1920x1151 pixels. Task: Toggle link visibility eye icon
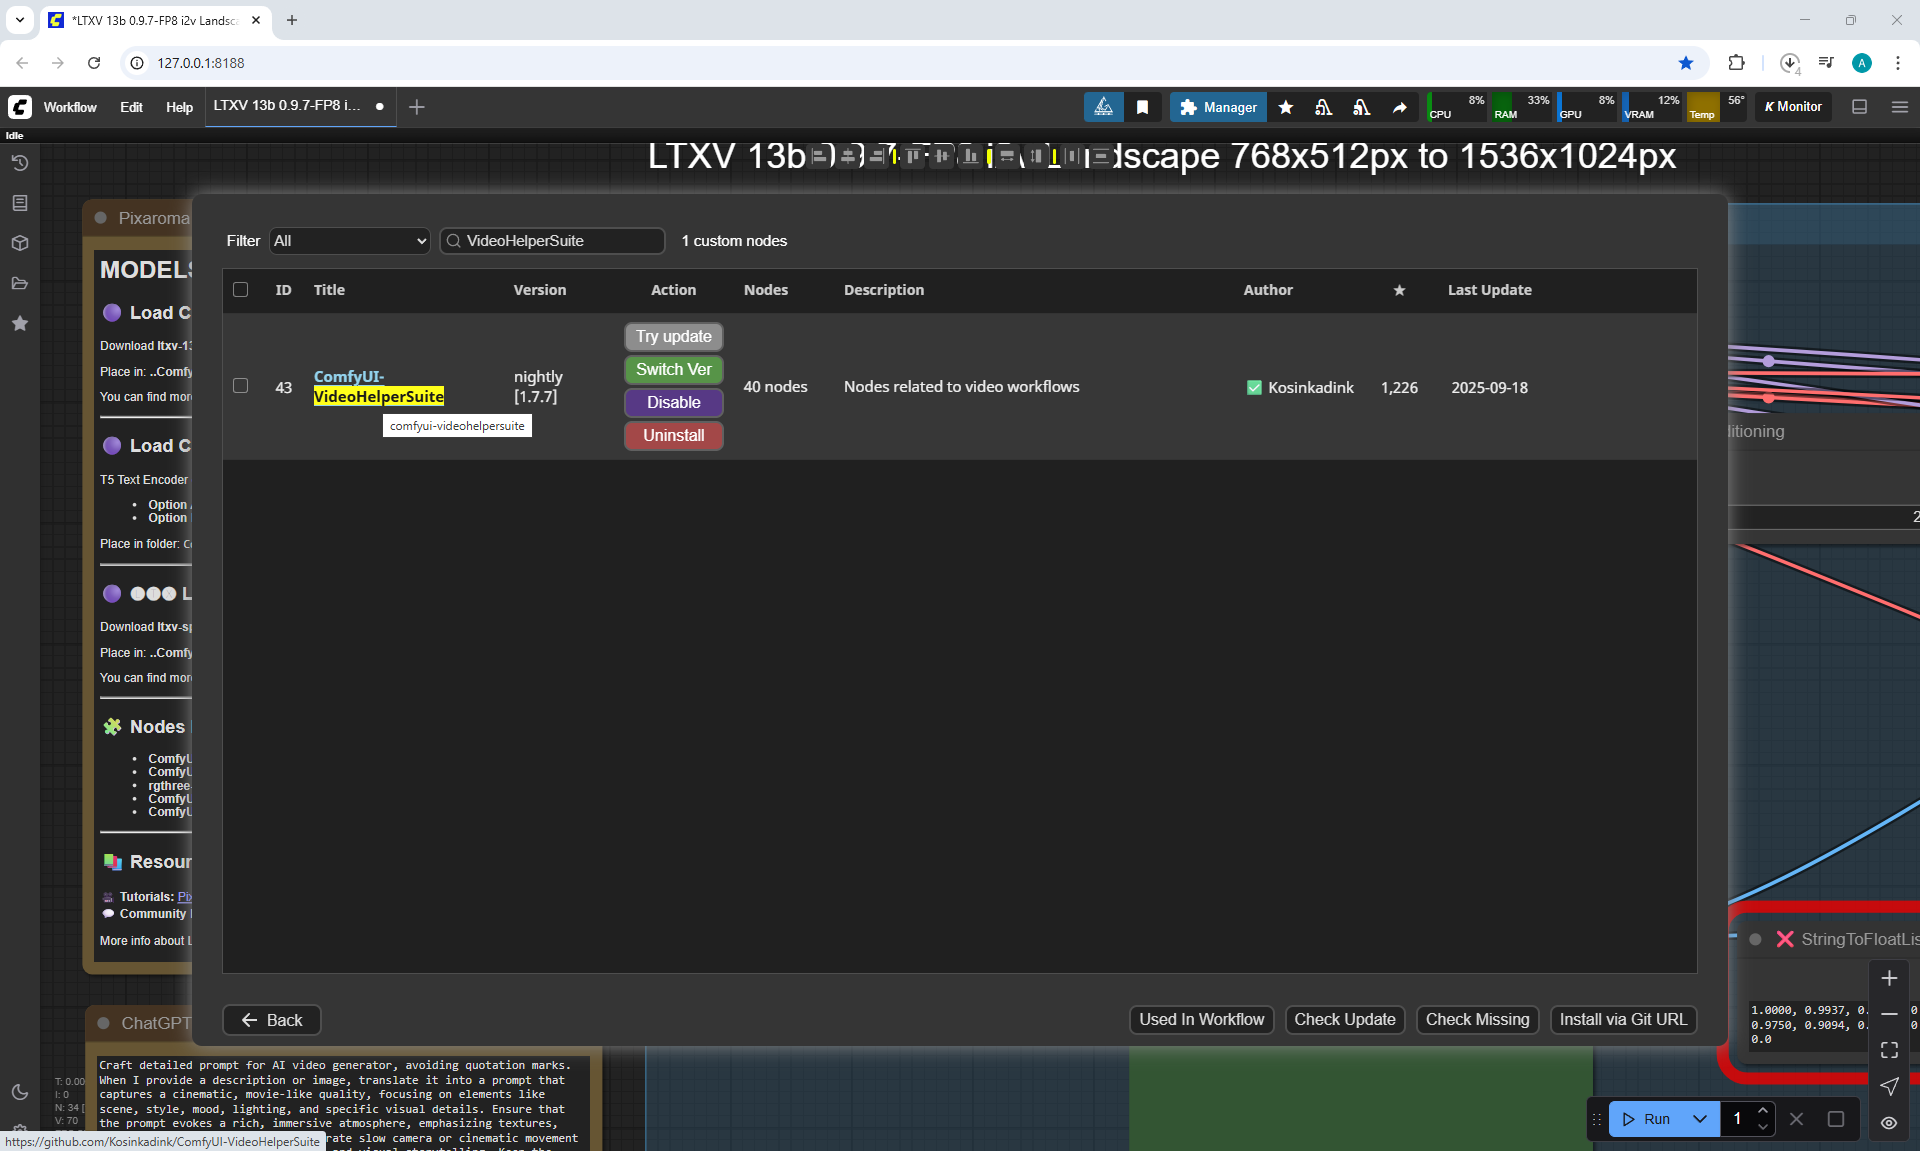[x=1888, y=1123]
